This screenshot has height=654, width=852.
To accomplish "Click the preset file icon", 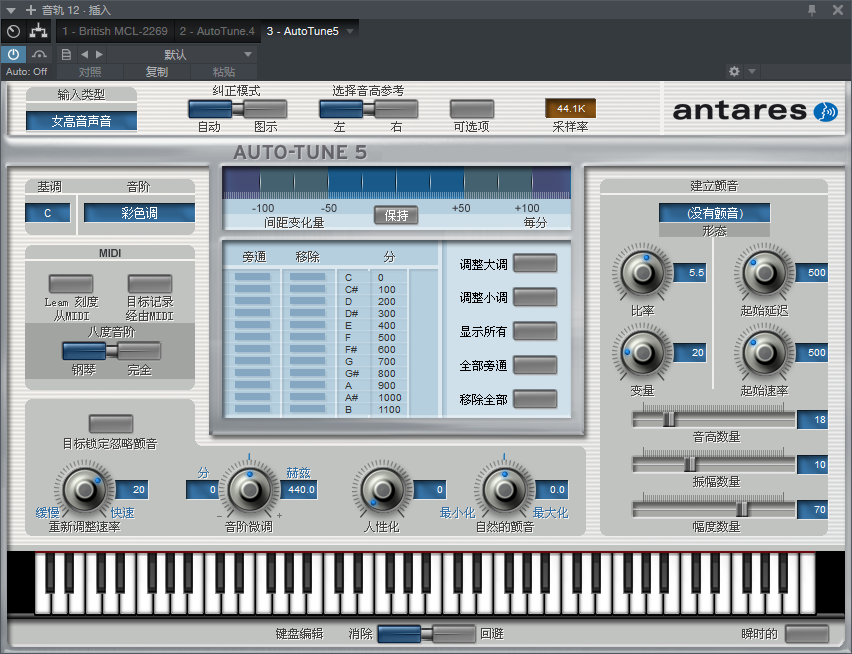I will (66, 54).
